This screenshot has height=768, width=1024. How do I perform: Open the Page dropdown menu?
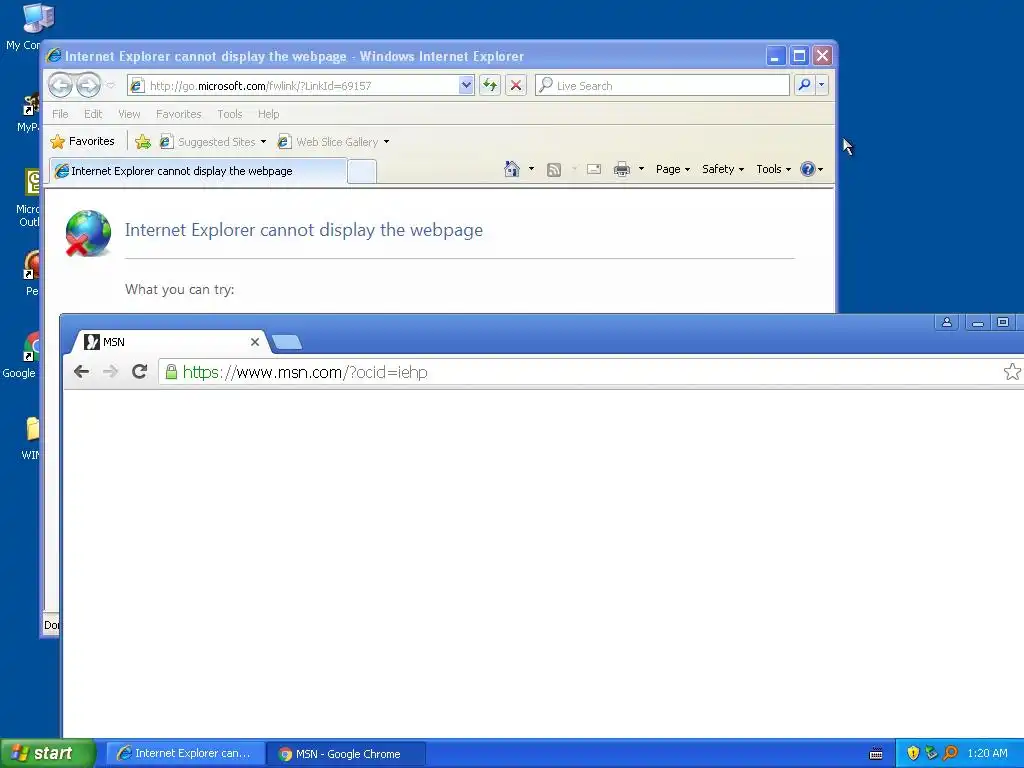(673, 169)
